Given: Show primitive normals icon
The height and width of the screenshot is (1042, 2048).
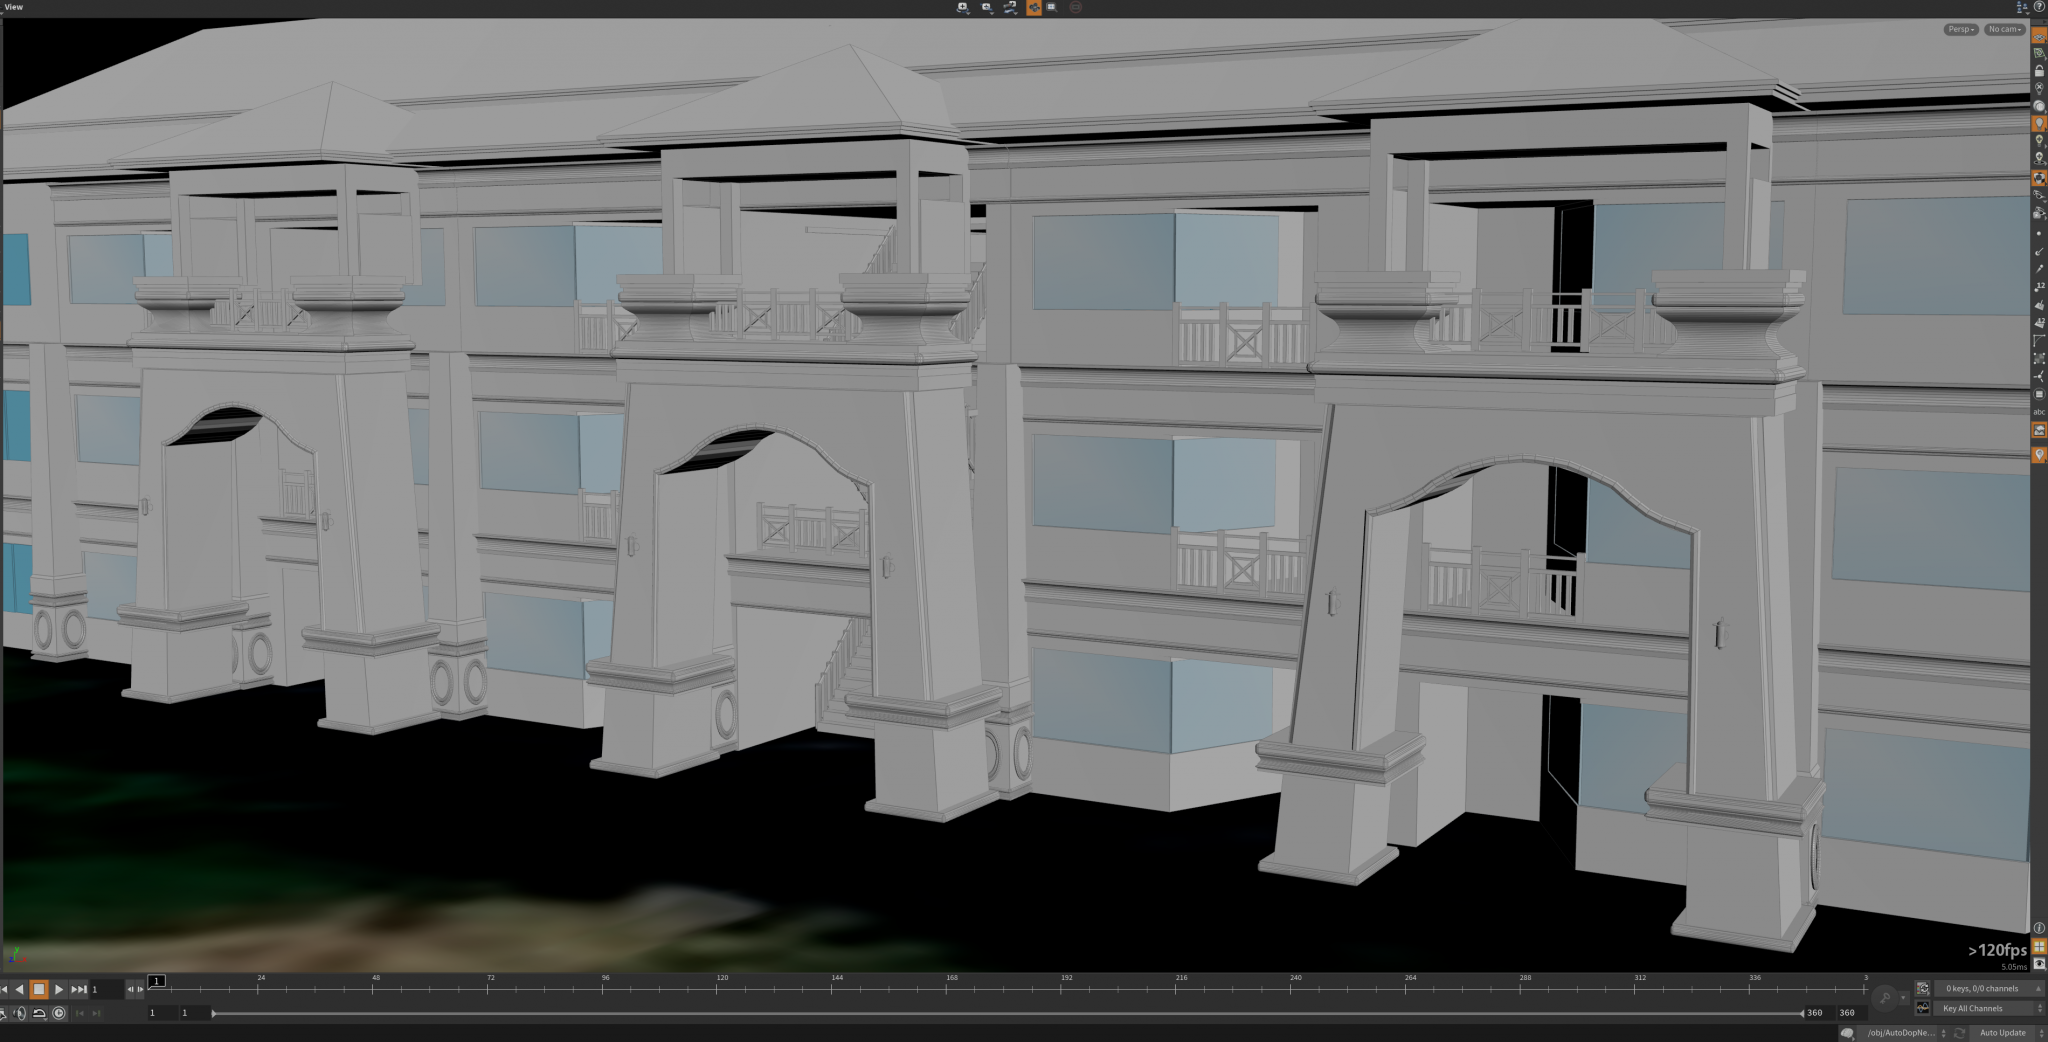Looking at the screenshot, I should pos(2039,305).
